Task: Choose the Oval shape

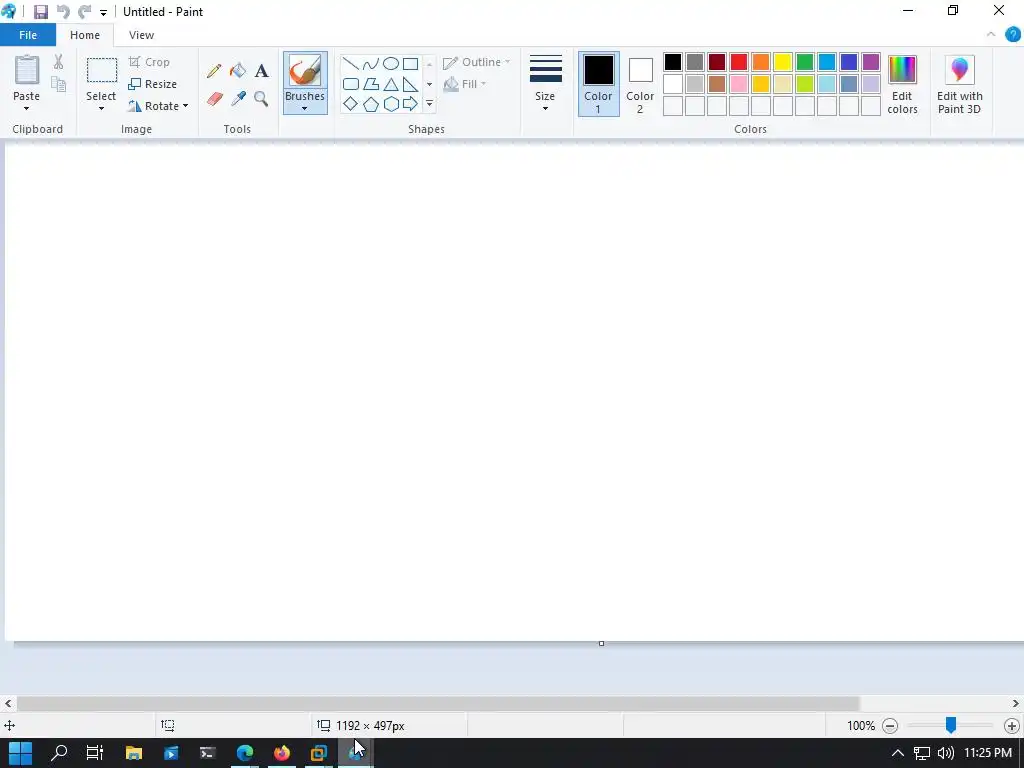Action: click(391, 63)
